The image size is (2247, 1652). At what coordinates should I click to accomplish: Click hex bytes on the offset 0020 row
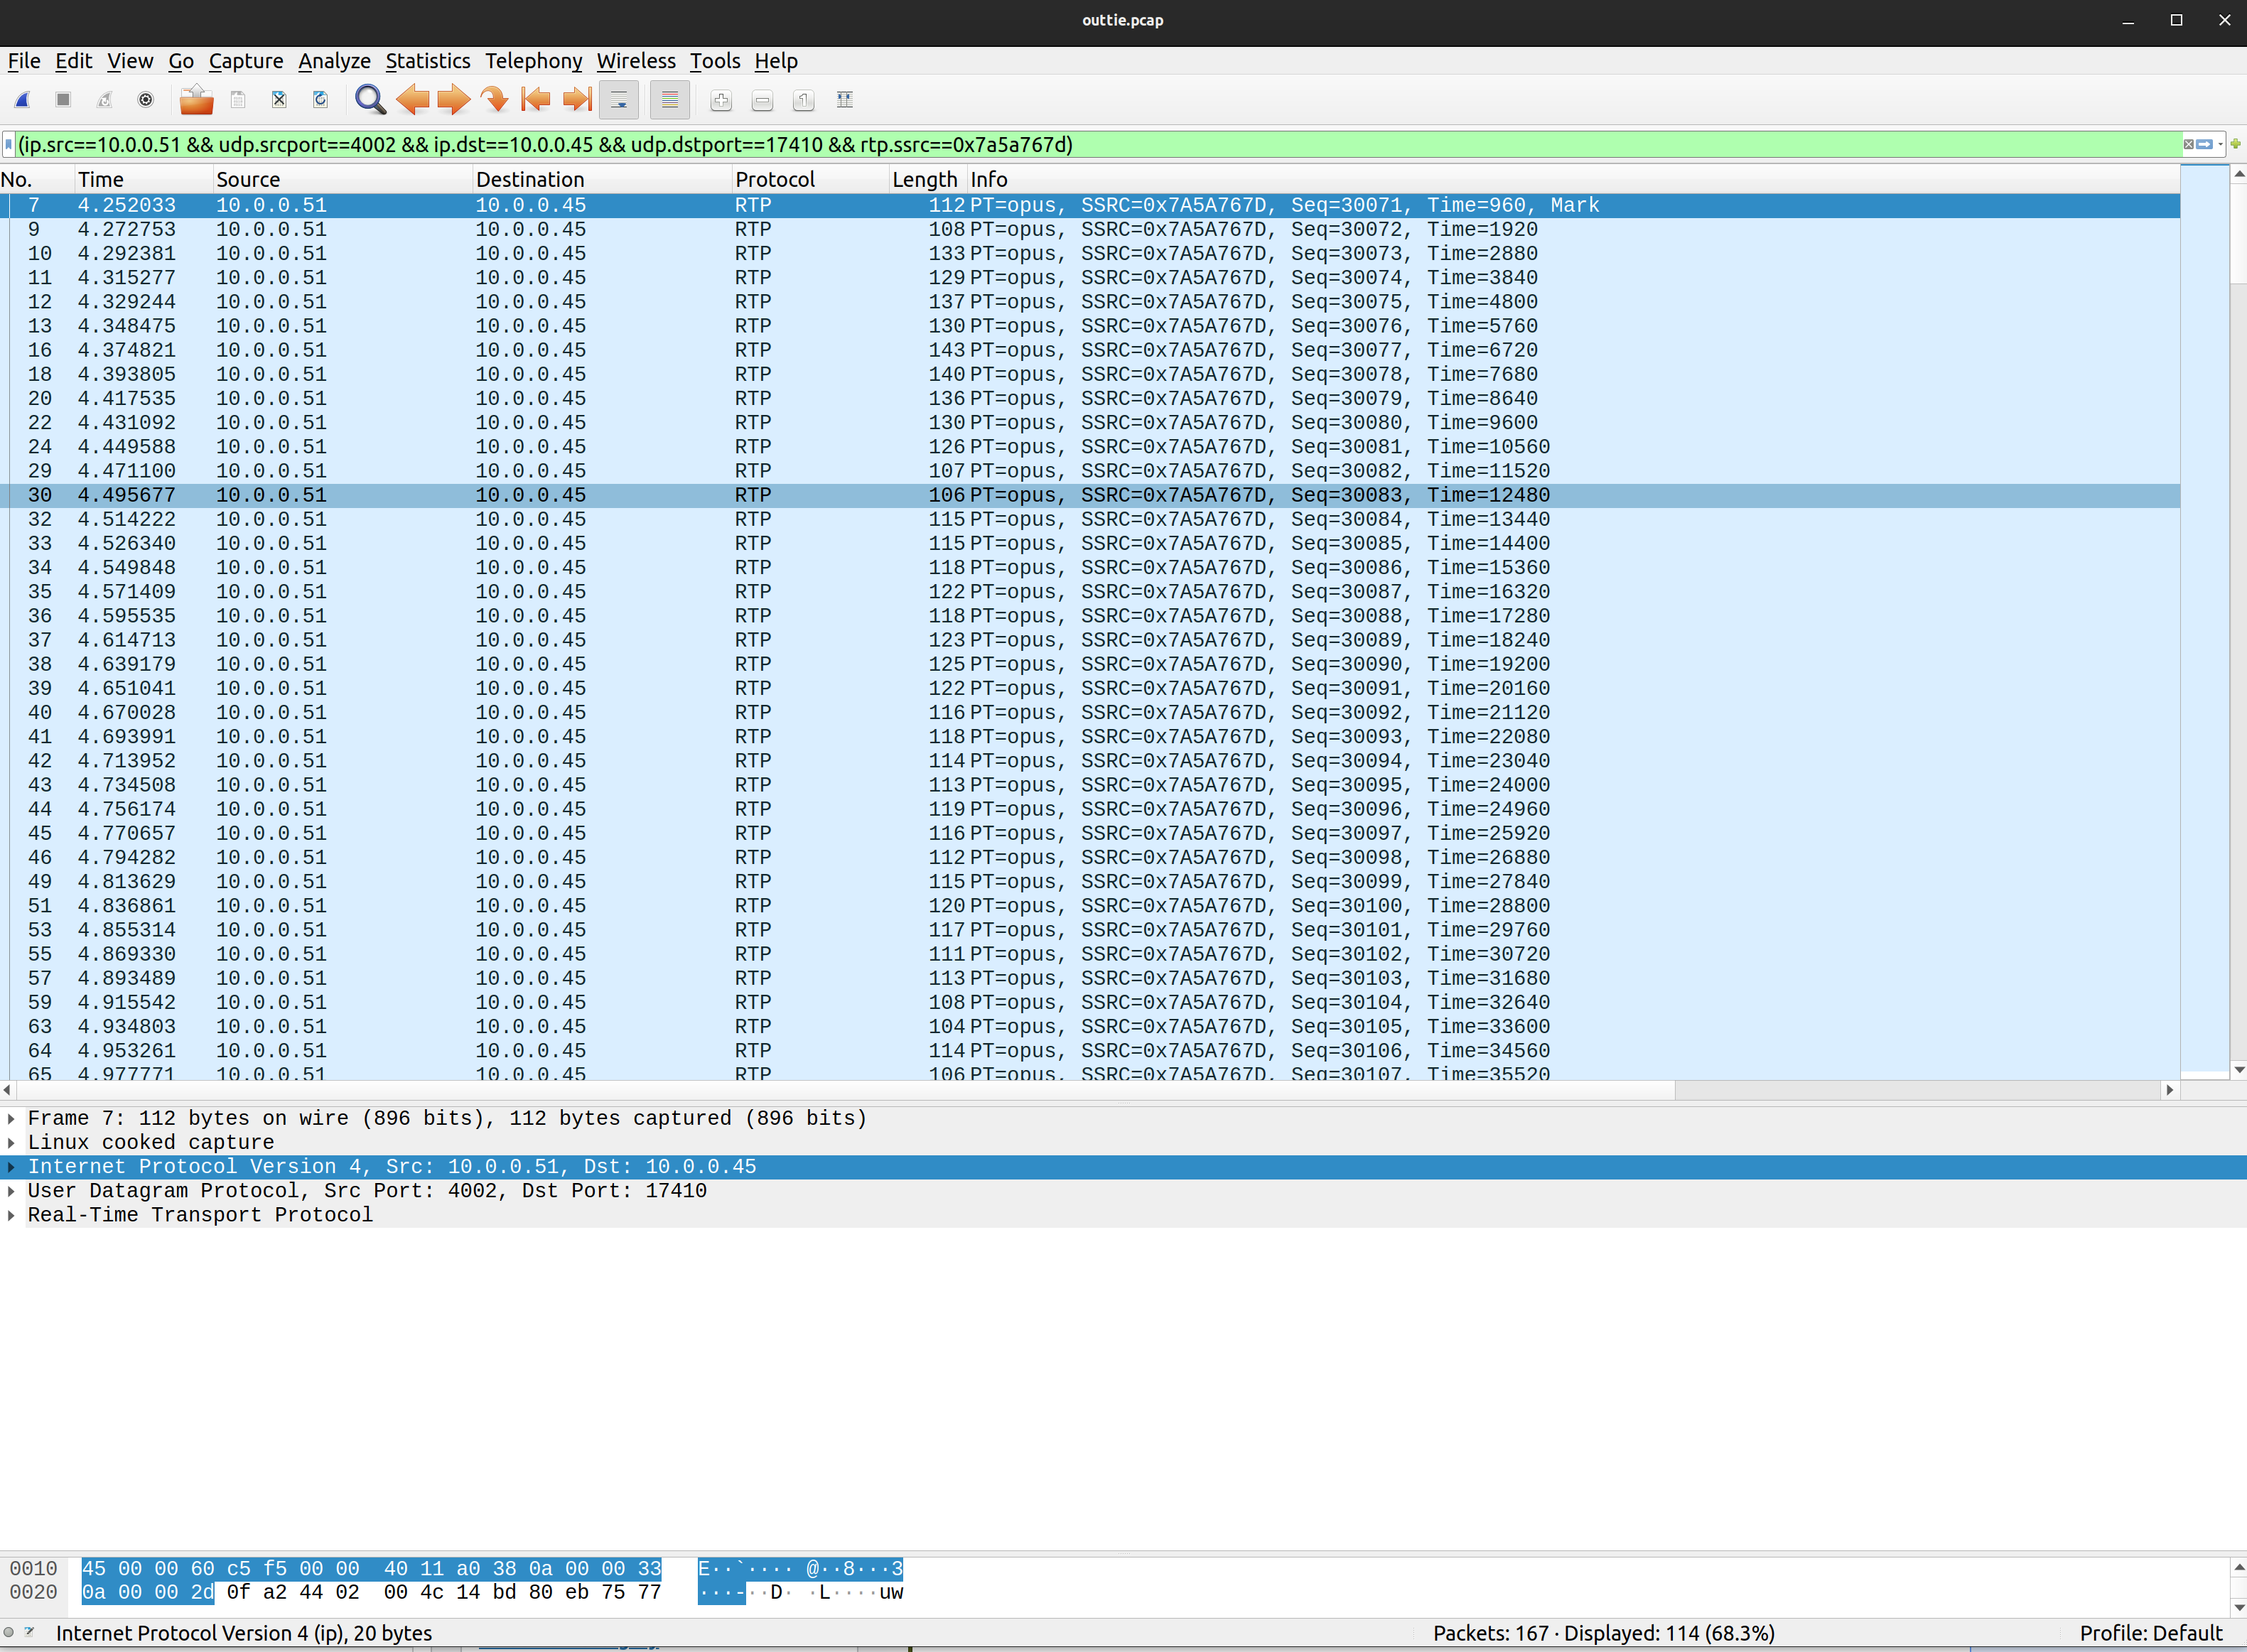371,1592
